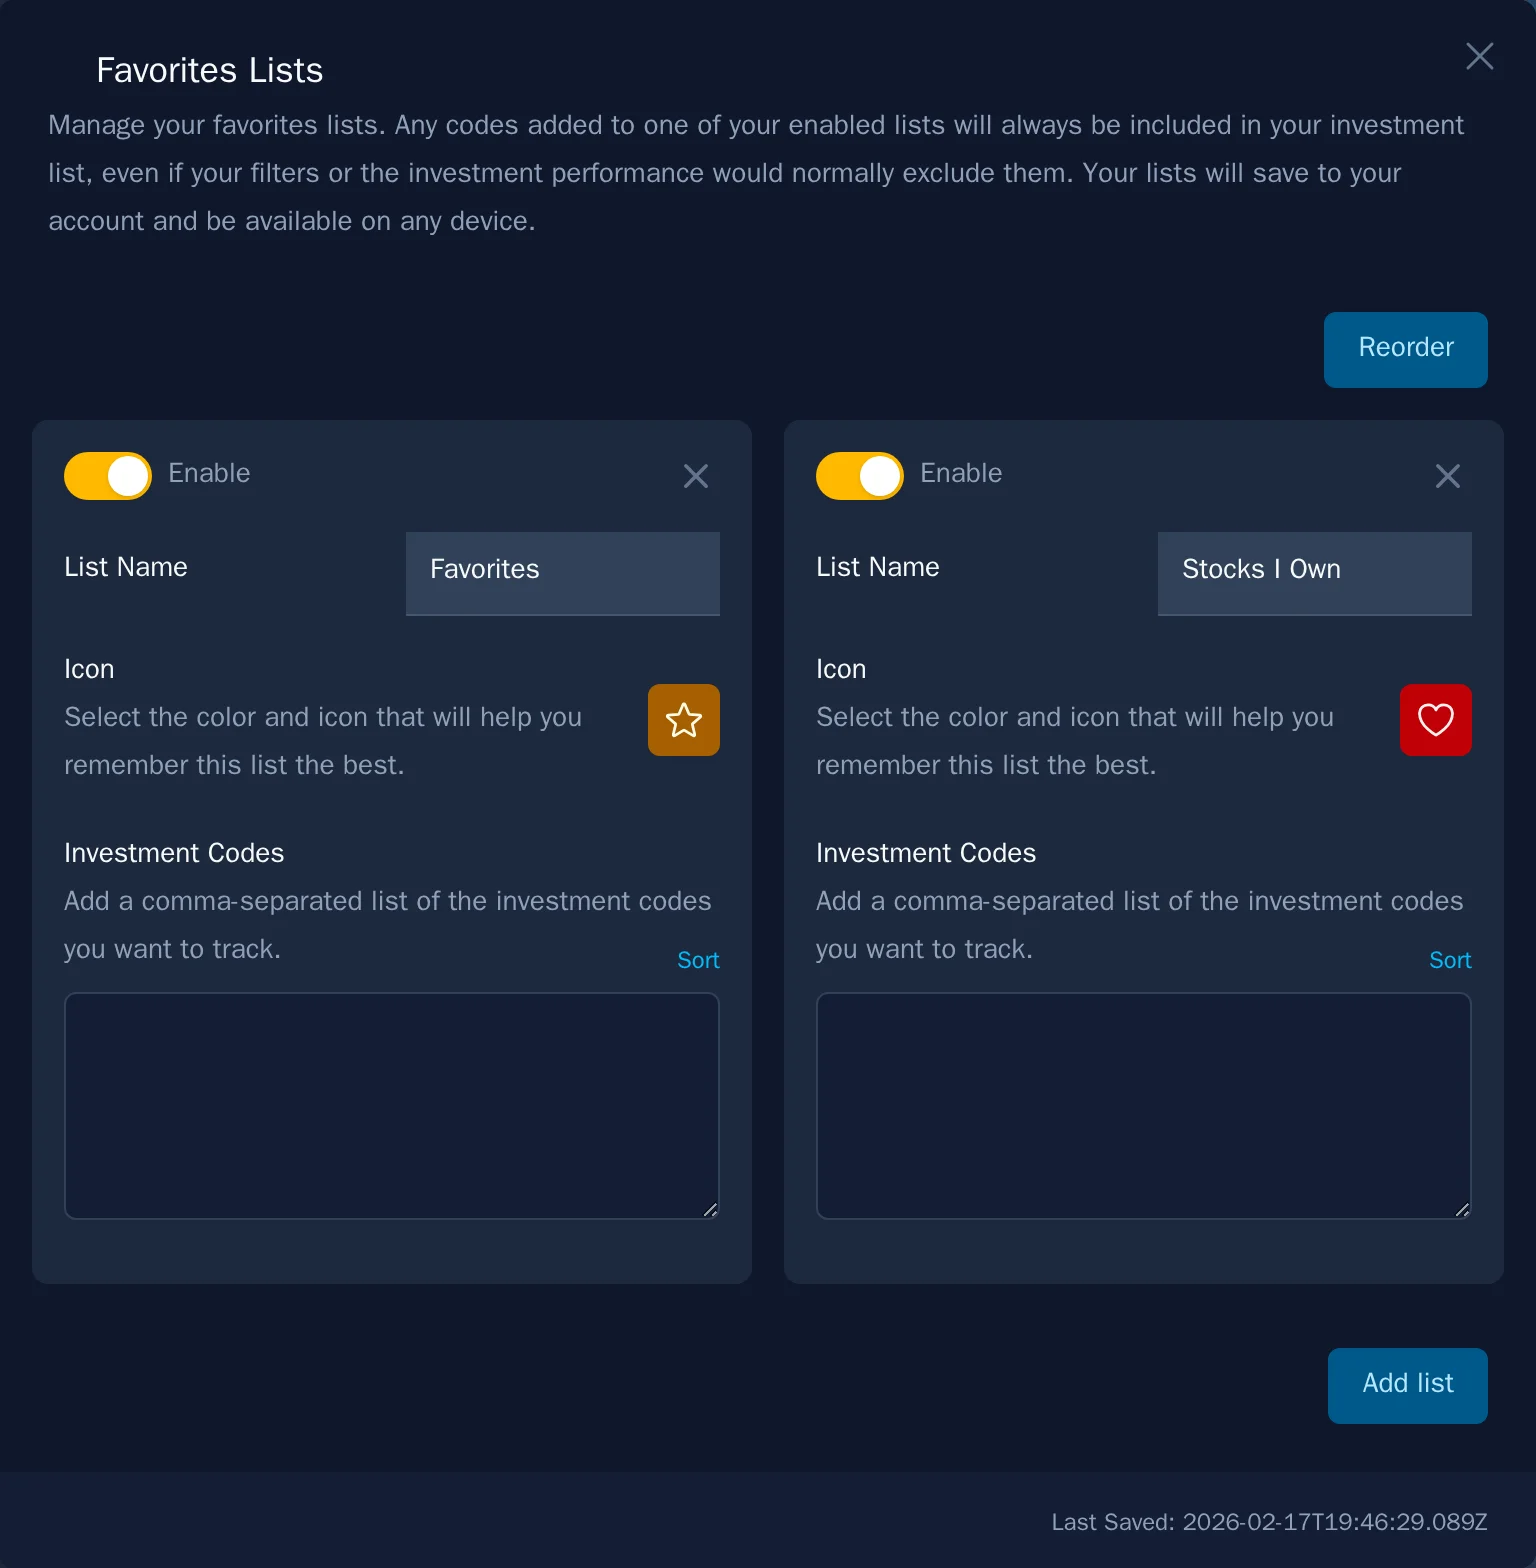
Task: Click the Reorder button
Action: (1405, 349)
